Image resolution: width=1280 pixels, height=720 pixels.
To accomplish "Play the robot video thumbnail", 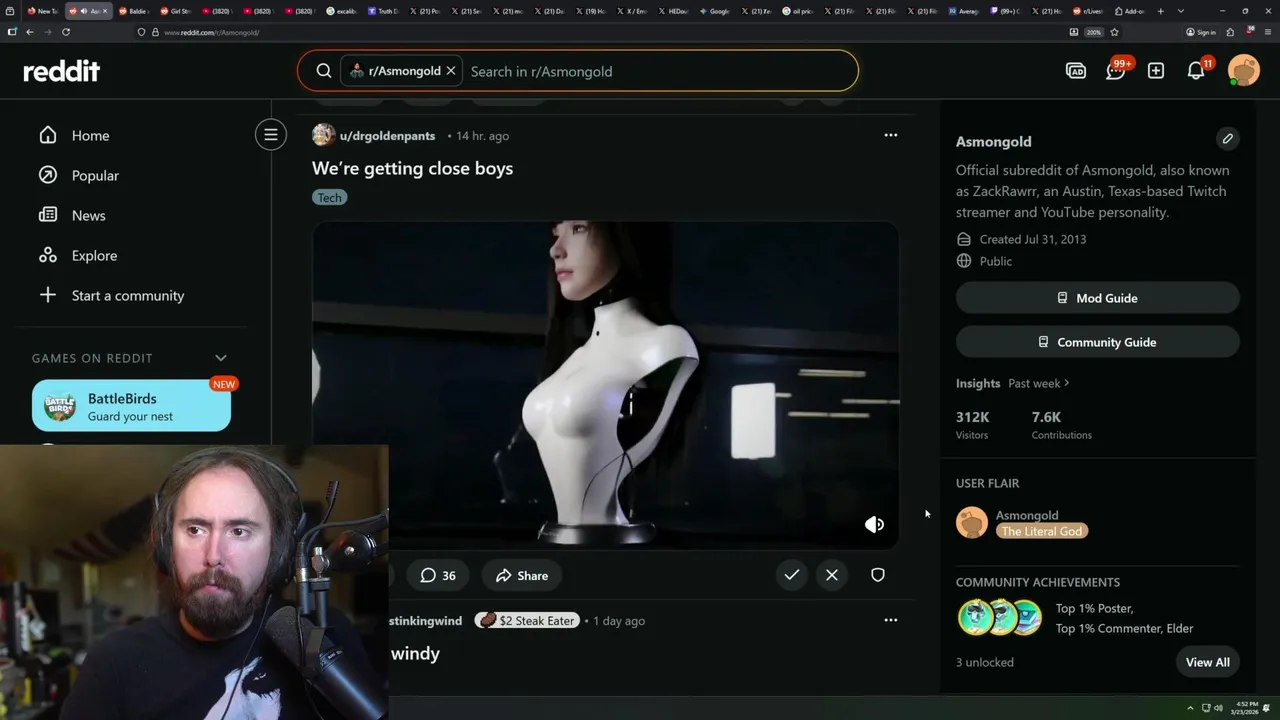I will click(x=605, y=385).
